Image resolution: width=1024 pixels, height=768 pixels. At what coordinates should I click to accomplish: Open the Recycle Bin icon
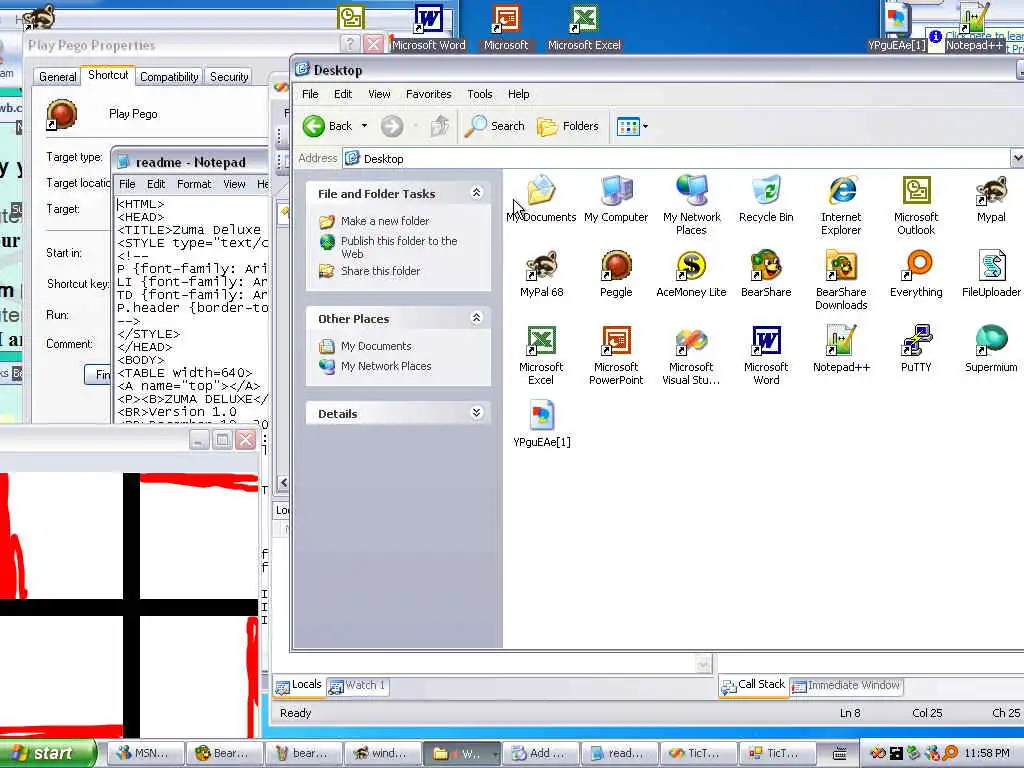tap(766, 199)
